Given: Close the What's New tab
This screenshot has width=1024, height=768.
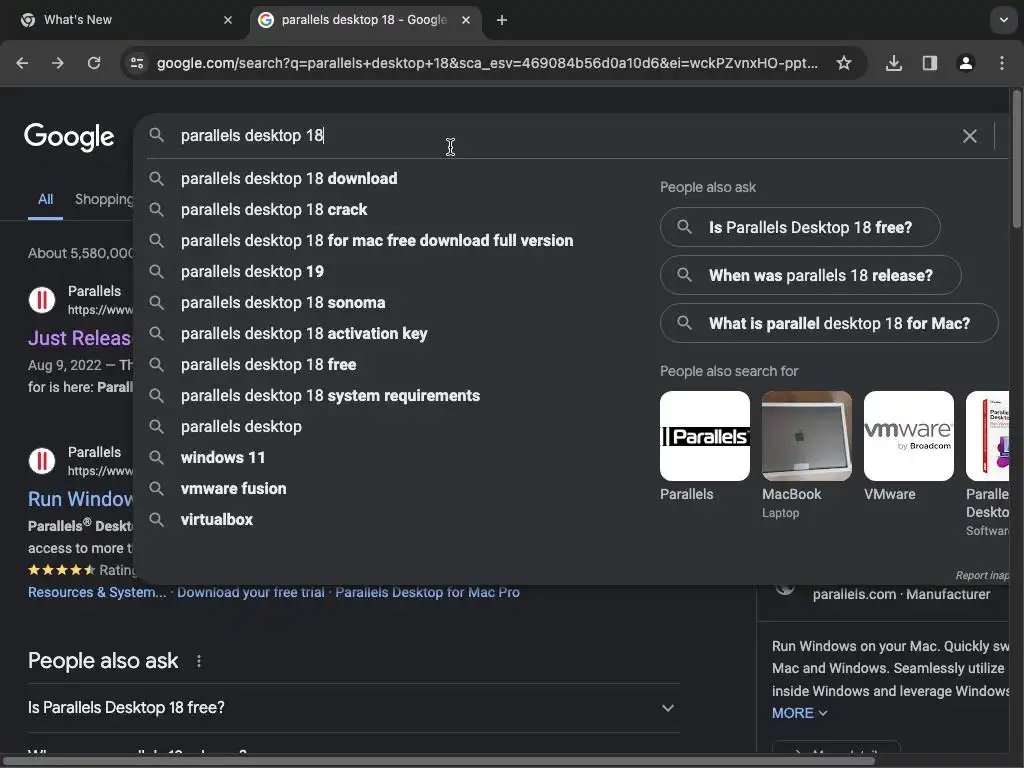Looking at the screenshot, I should point(228,20).
